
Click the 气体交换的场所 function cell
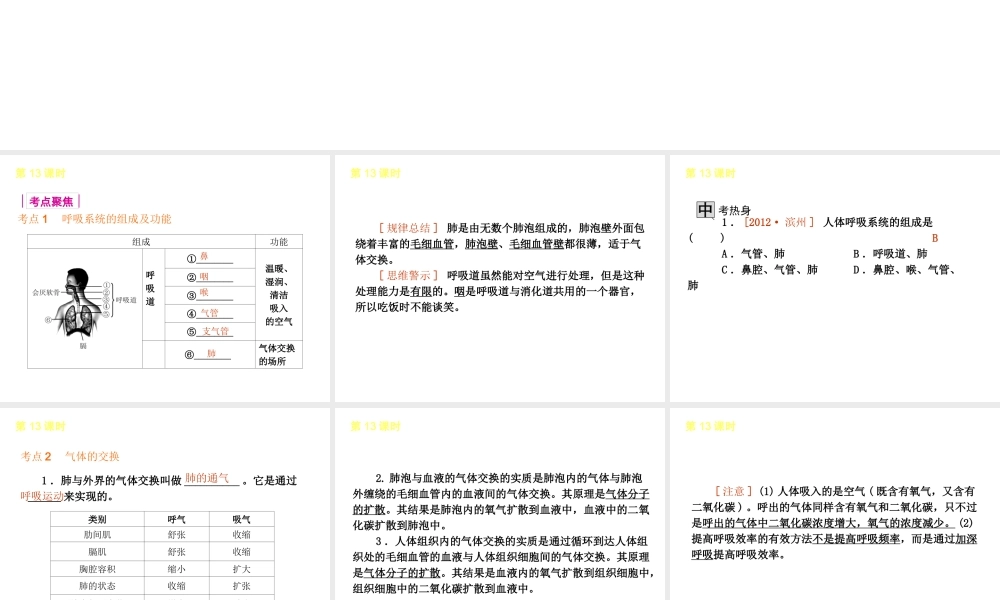click(x=277, y=355)
